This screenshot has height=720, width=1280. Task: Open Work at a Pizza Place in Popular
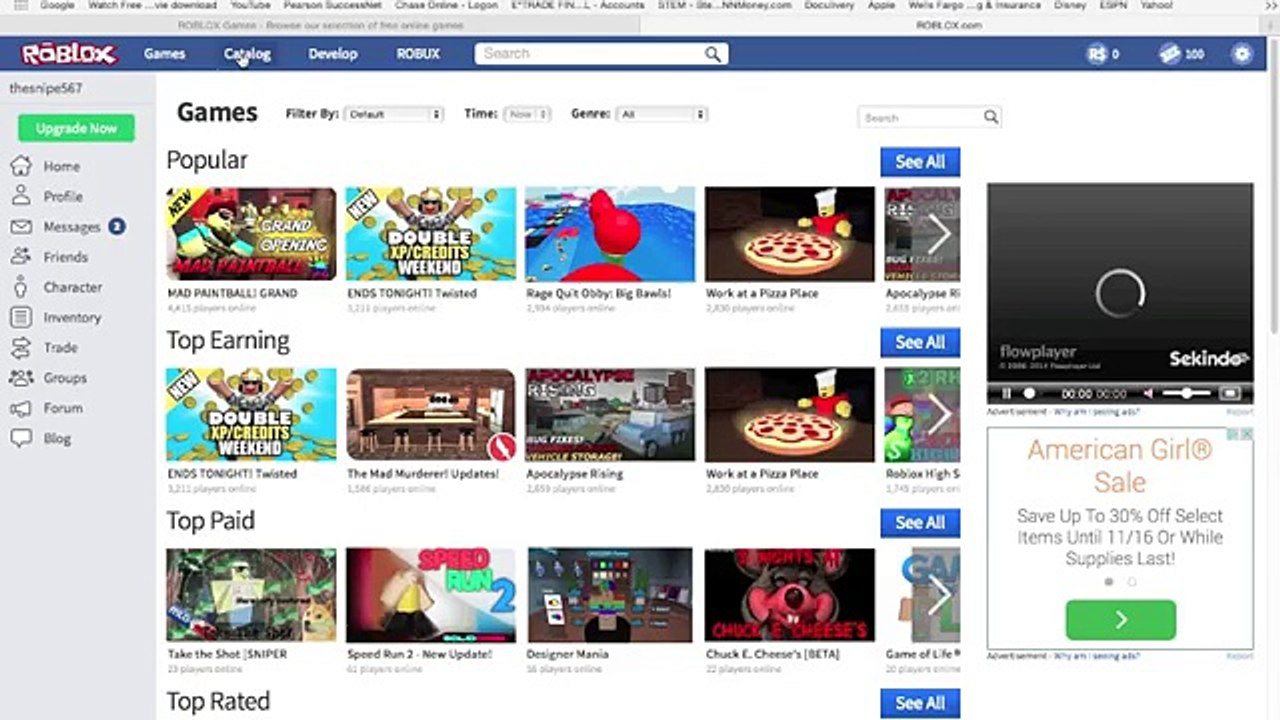click(790, 234)
